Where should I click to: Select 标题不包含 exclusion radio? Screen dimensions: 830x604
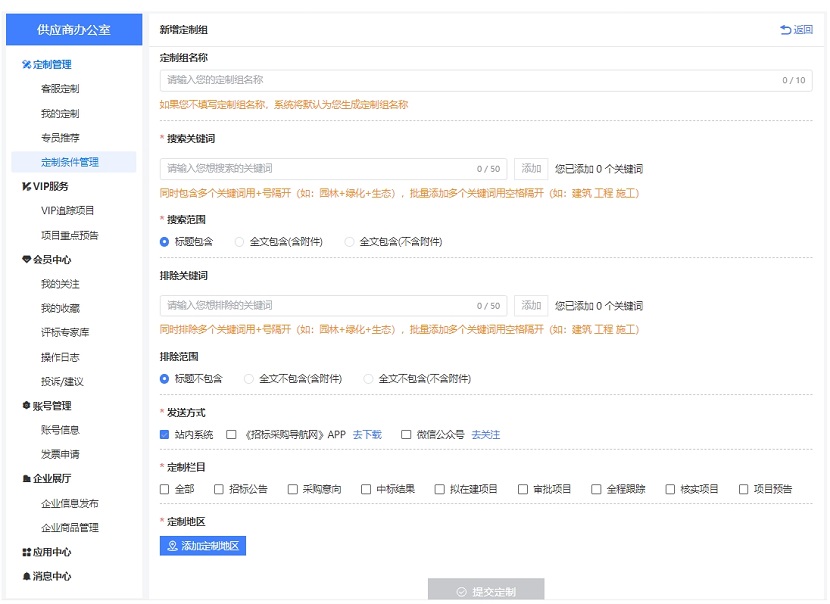point(164,379)
